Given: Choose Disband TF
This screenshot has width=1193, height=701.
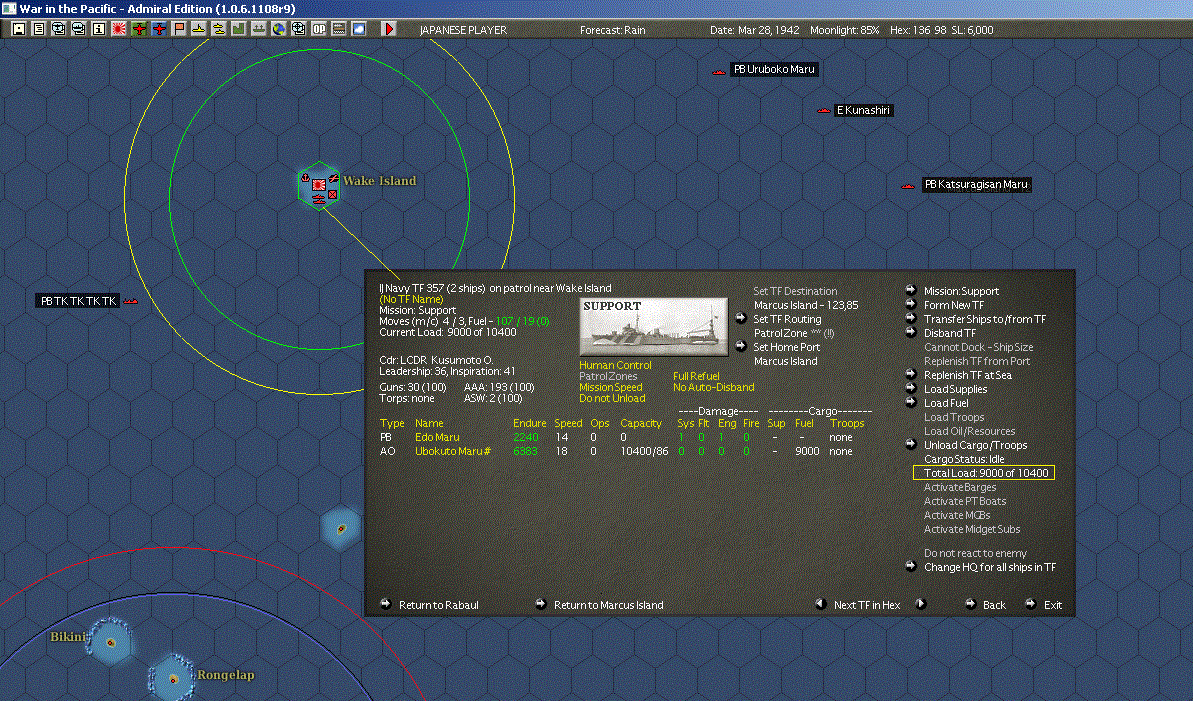Looking at the screenshot, I should point(950,333).
